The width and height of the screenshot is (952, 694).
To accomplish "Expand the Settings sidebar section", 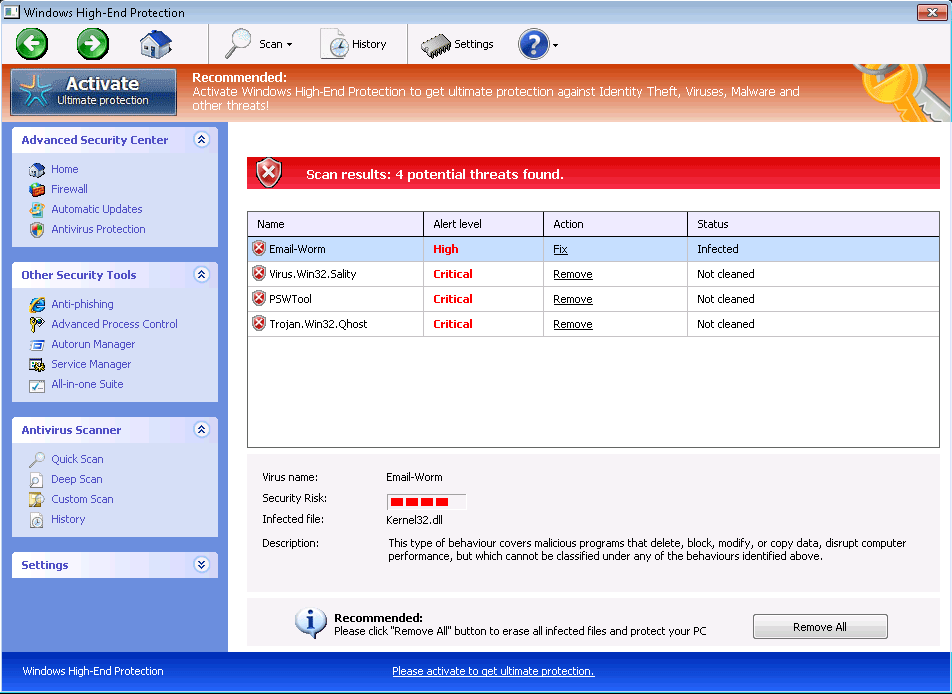I will pos(201,565).
